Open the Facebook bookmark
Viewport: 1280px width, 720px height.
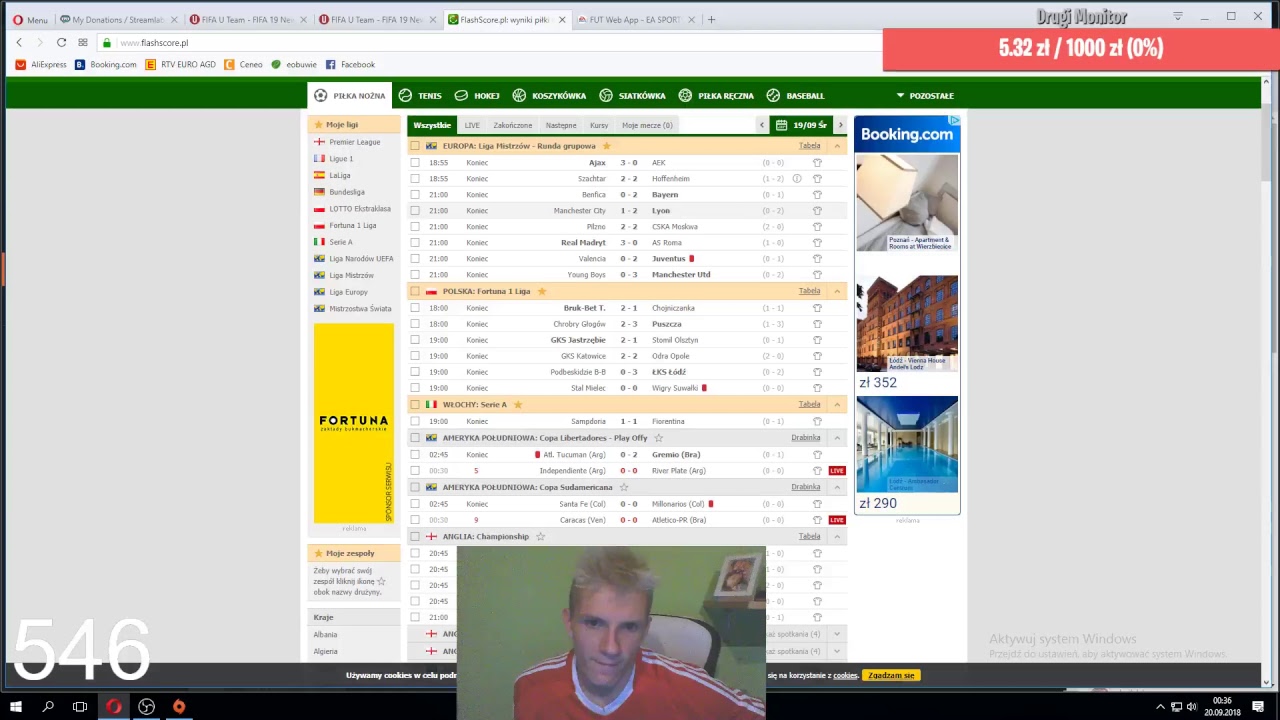[x=351, y=65]
